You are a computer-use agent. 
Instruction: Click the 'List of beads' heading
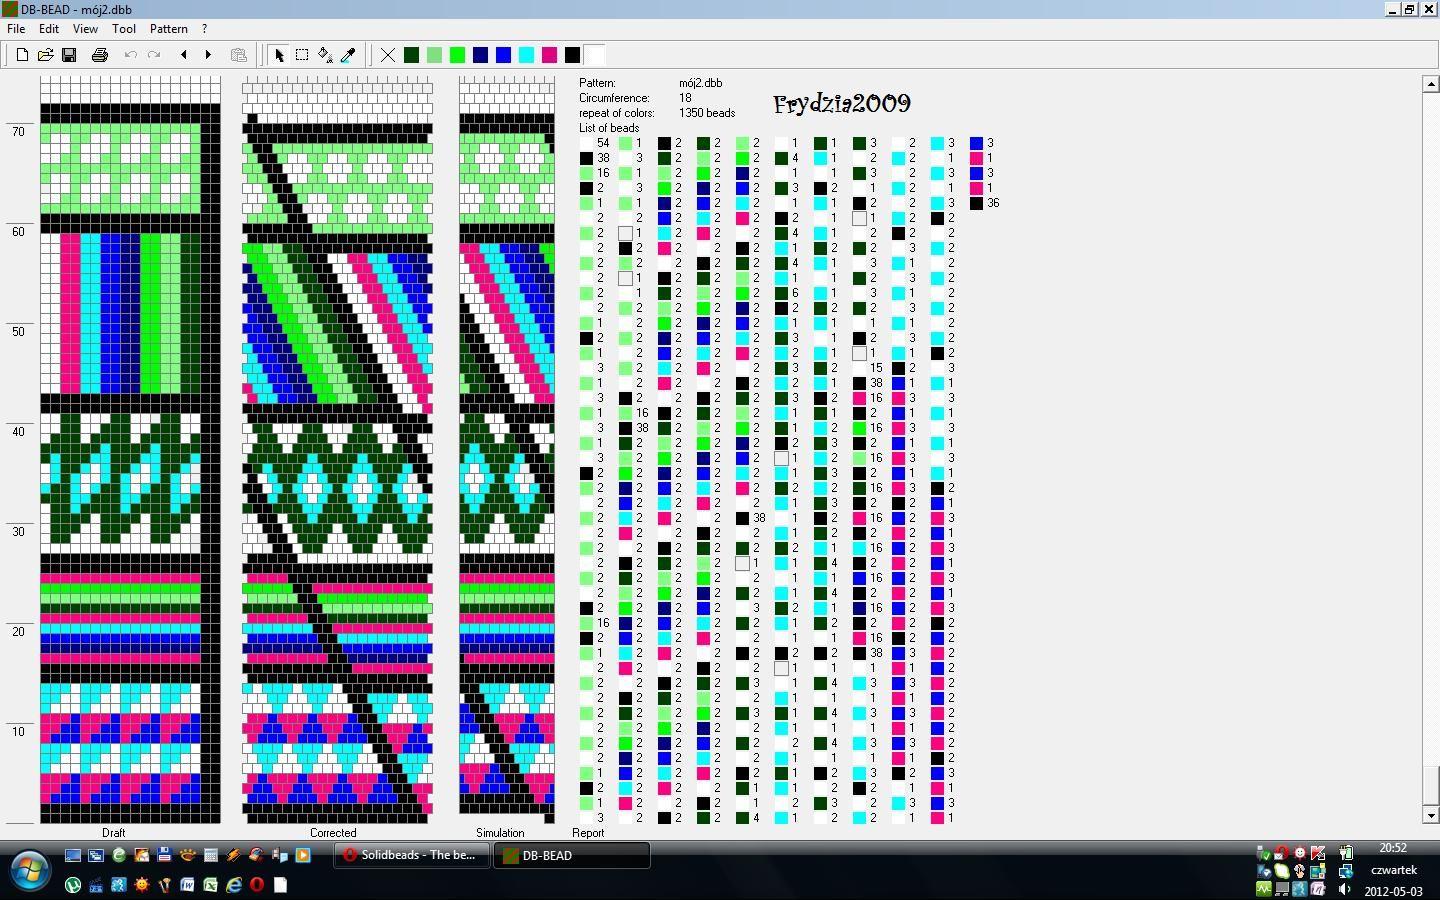[x=609, y=128]
